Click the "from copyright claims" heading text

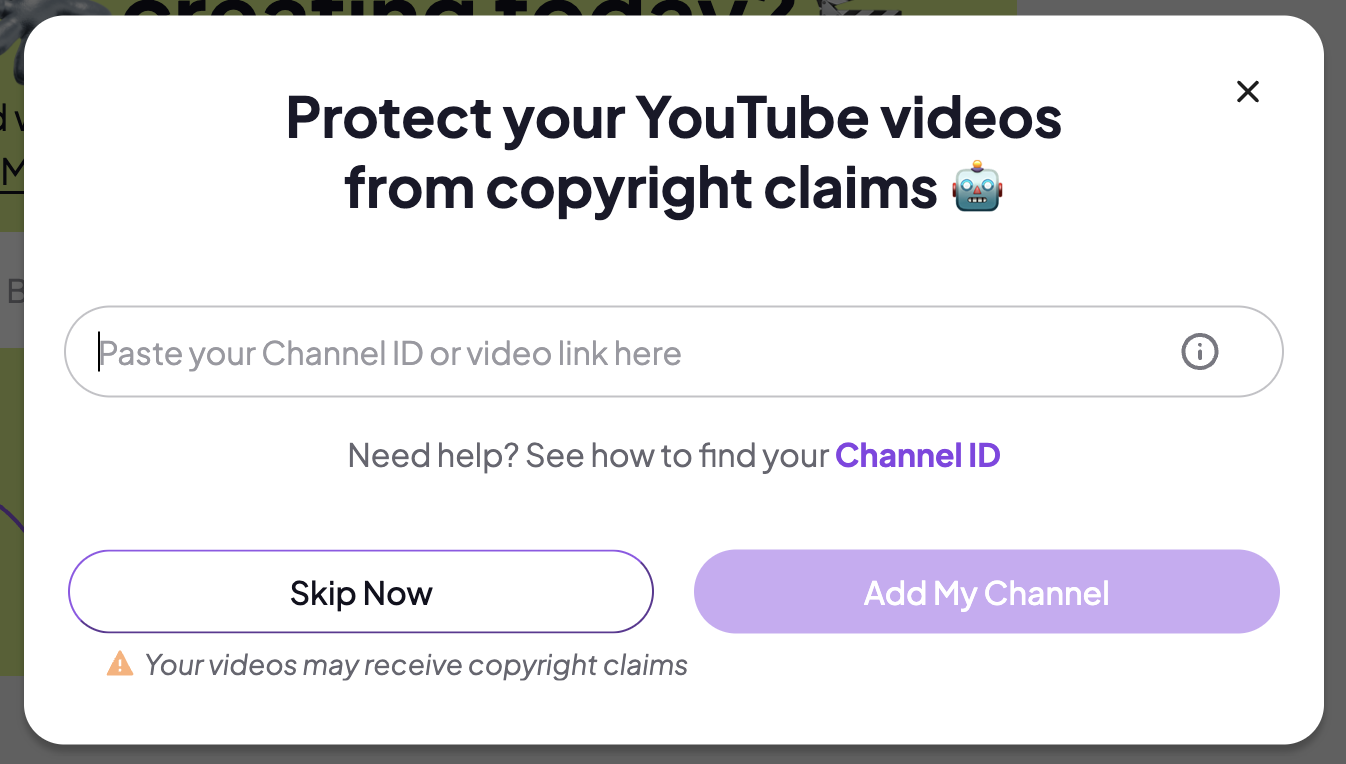pos(640,188)
